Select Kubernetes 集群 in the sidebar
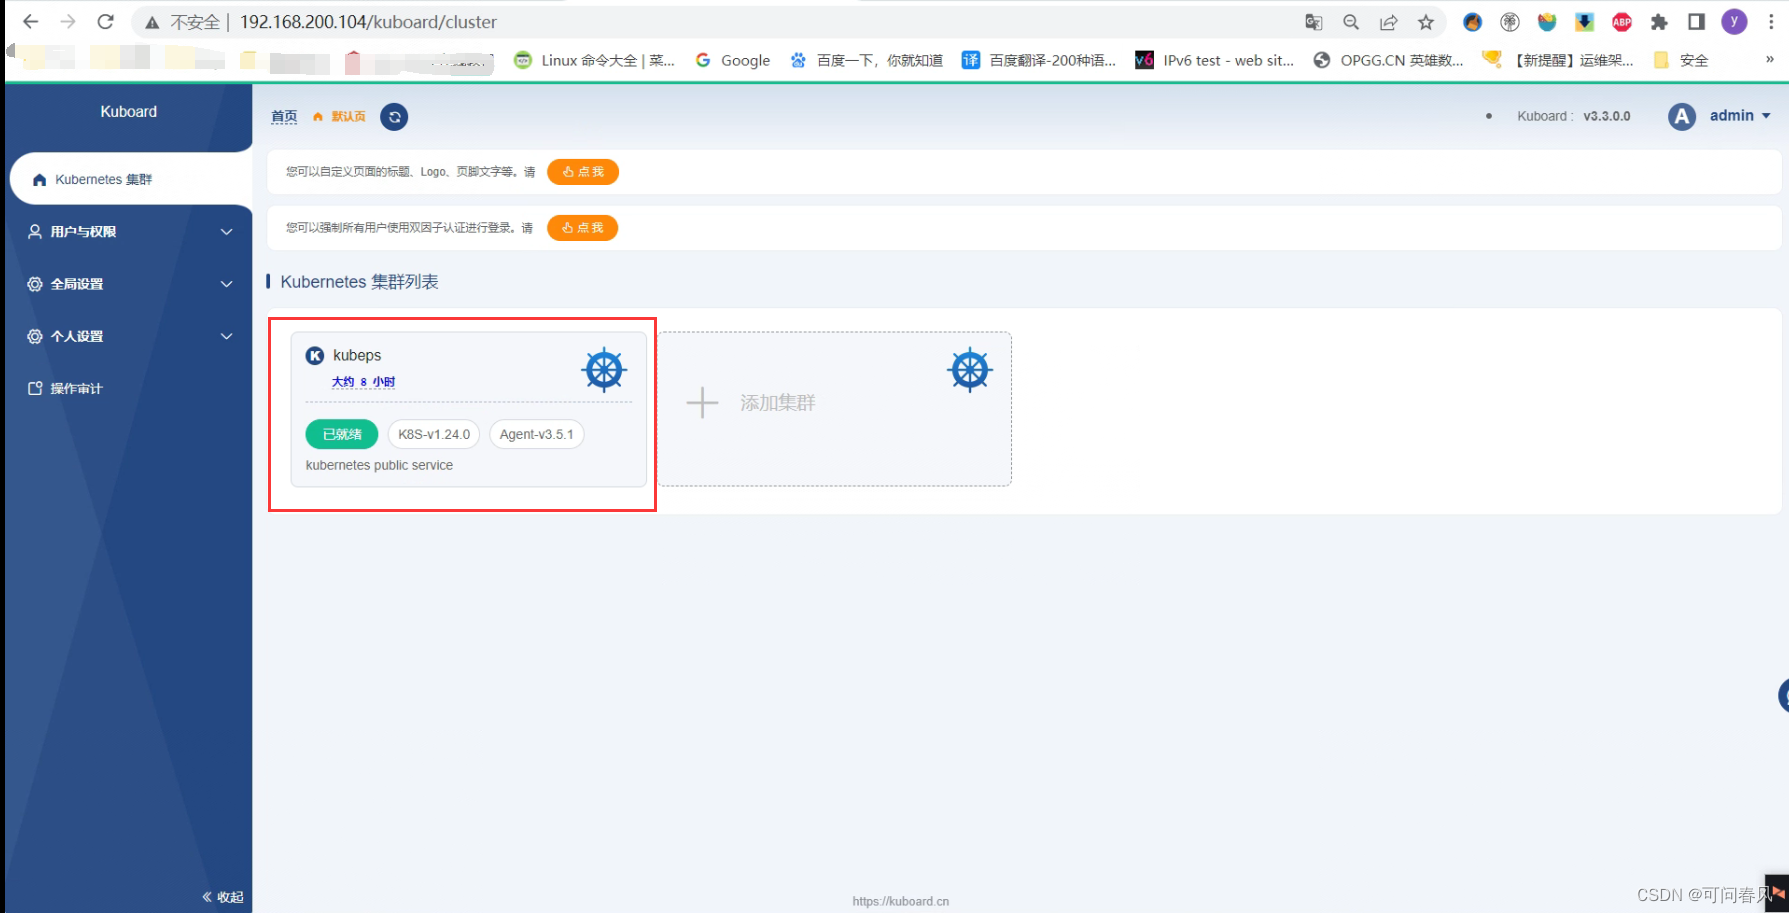The image size is (1789, 913). pos(130,180)
